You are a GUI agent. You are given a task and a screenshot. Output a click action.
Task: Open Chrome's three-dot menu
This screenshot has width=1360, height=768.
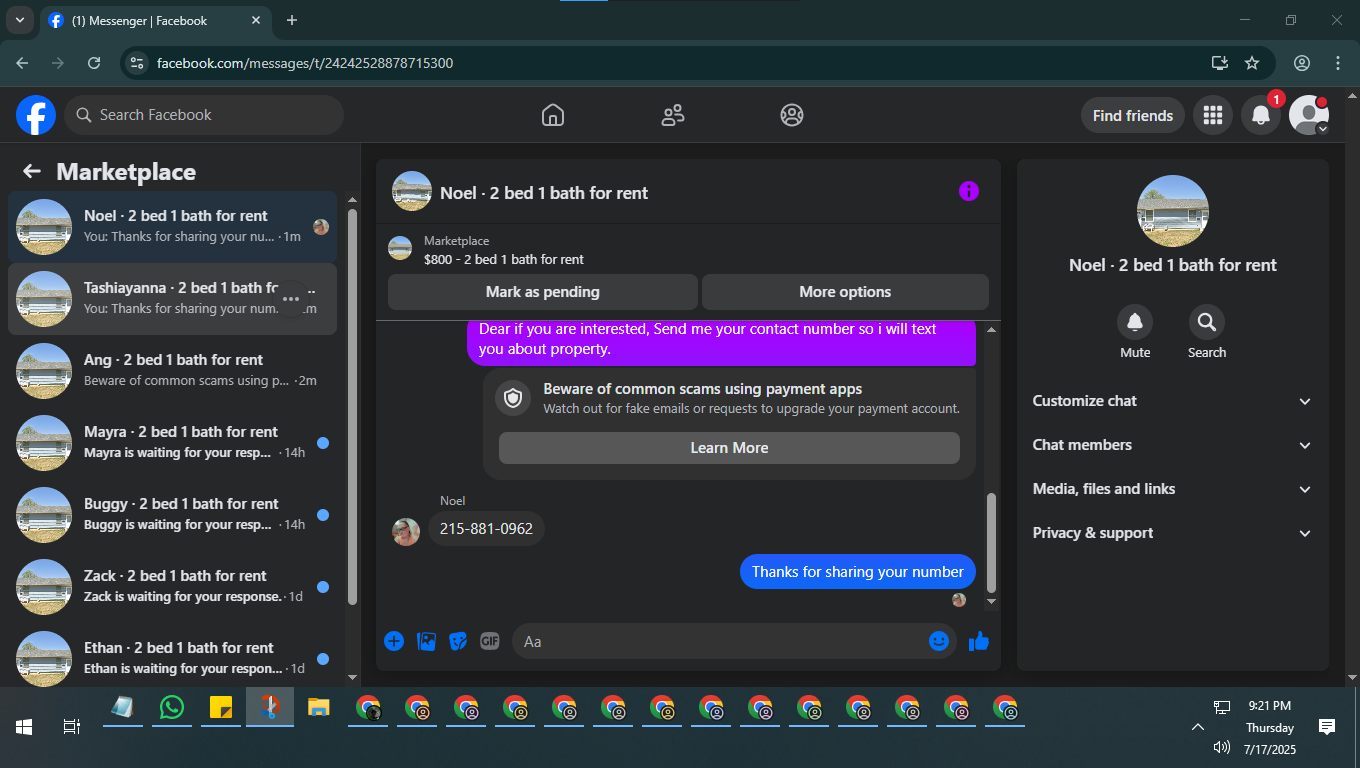pos(1338,63)
